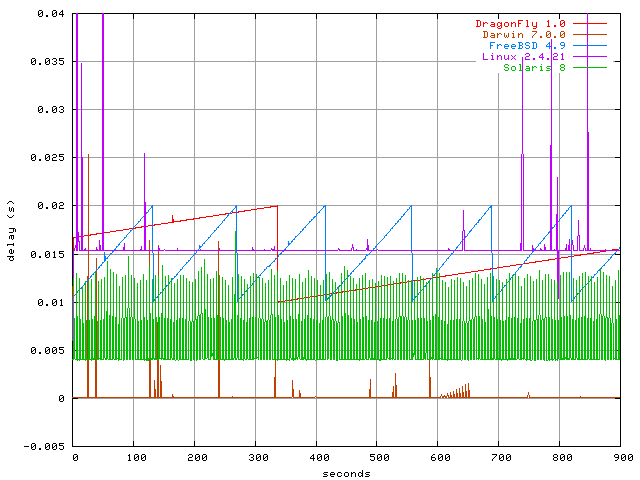Click the magenta Linux legend line sample

click(x=590, y=57)
